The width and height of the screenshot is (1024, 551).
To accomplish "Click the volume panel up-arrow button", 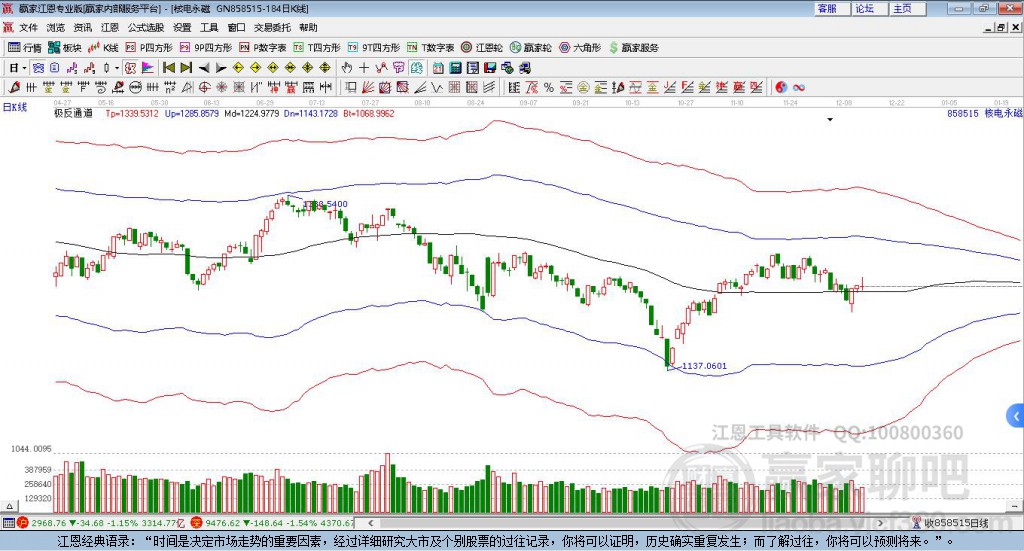I will 9,506.
